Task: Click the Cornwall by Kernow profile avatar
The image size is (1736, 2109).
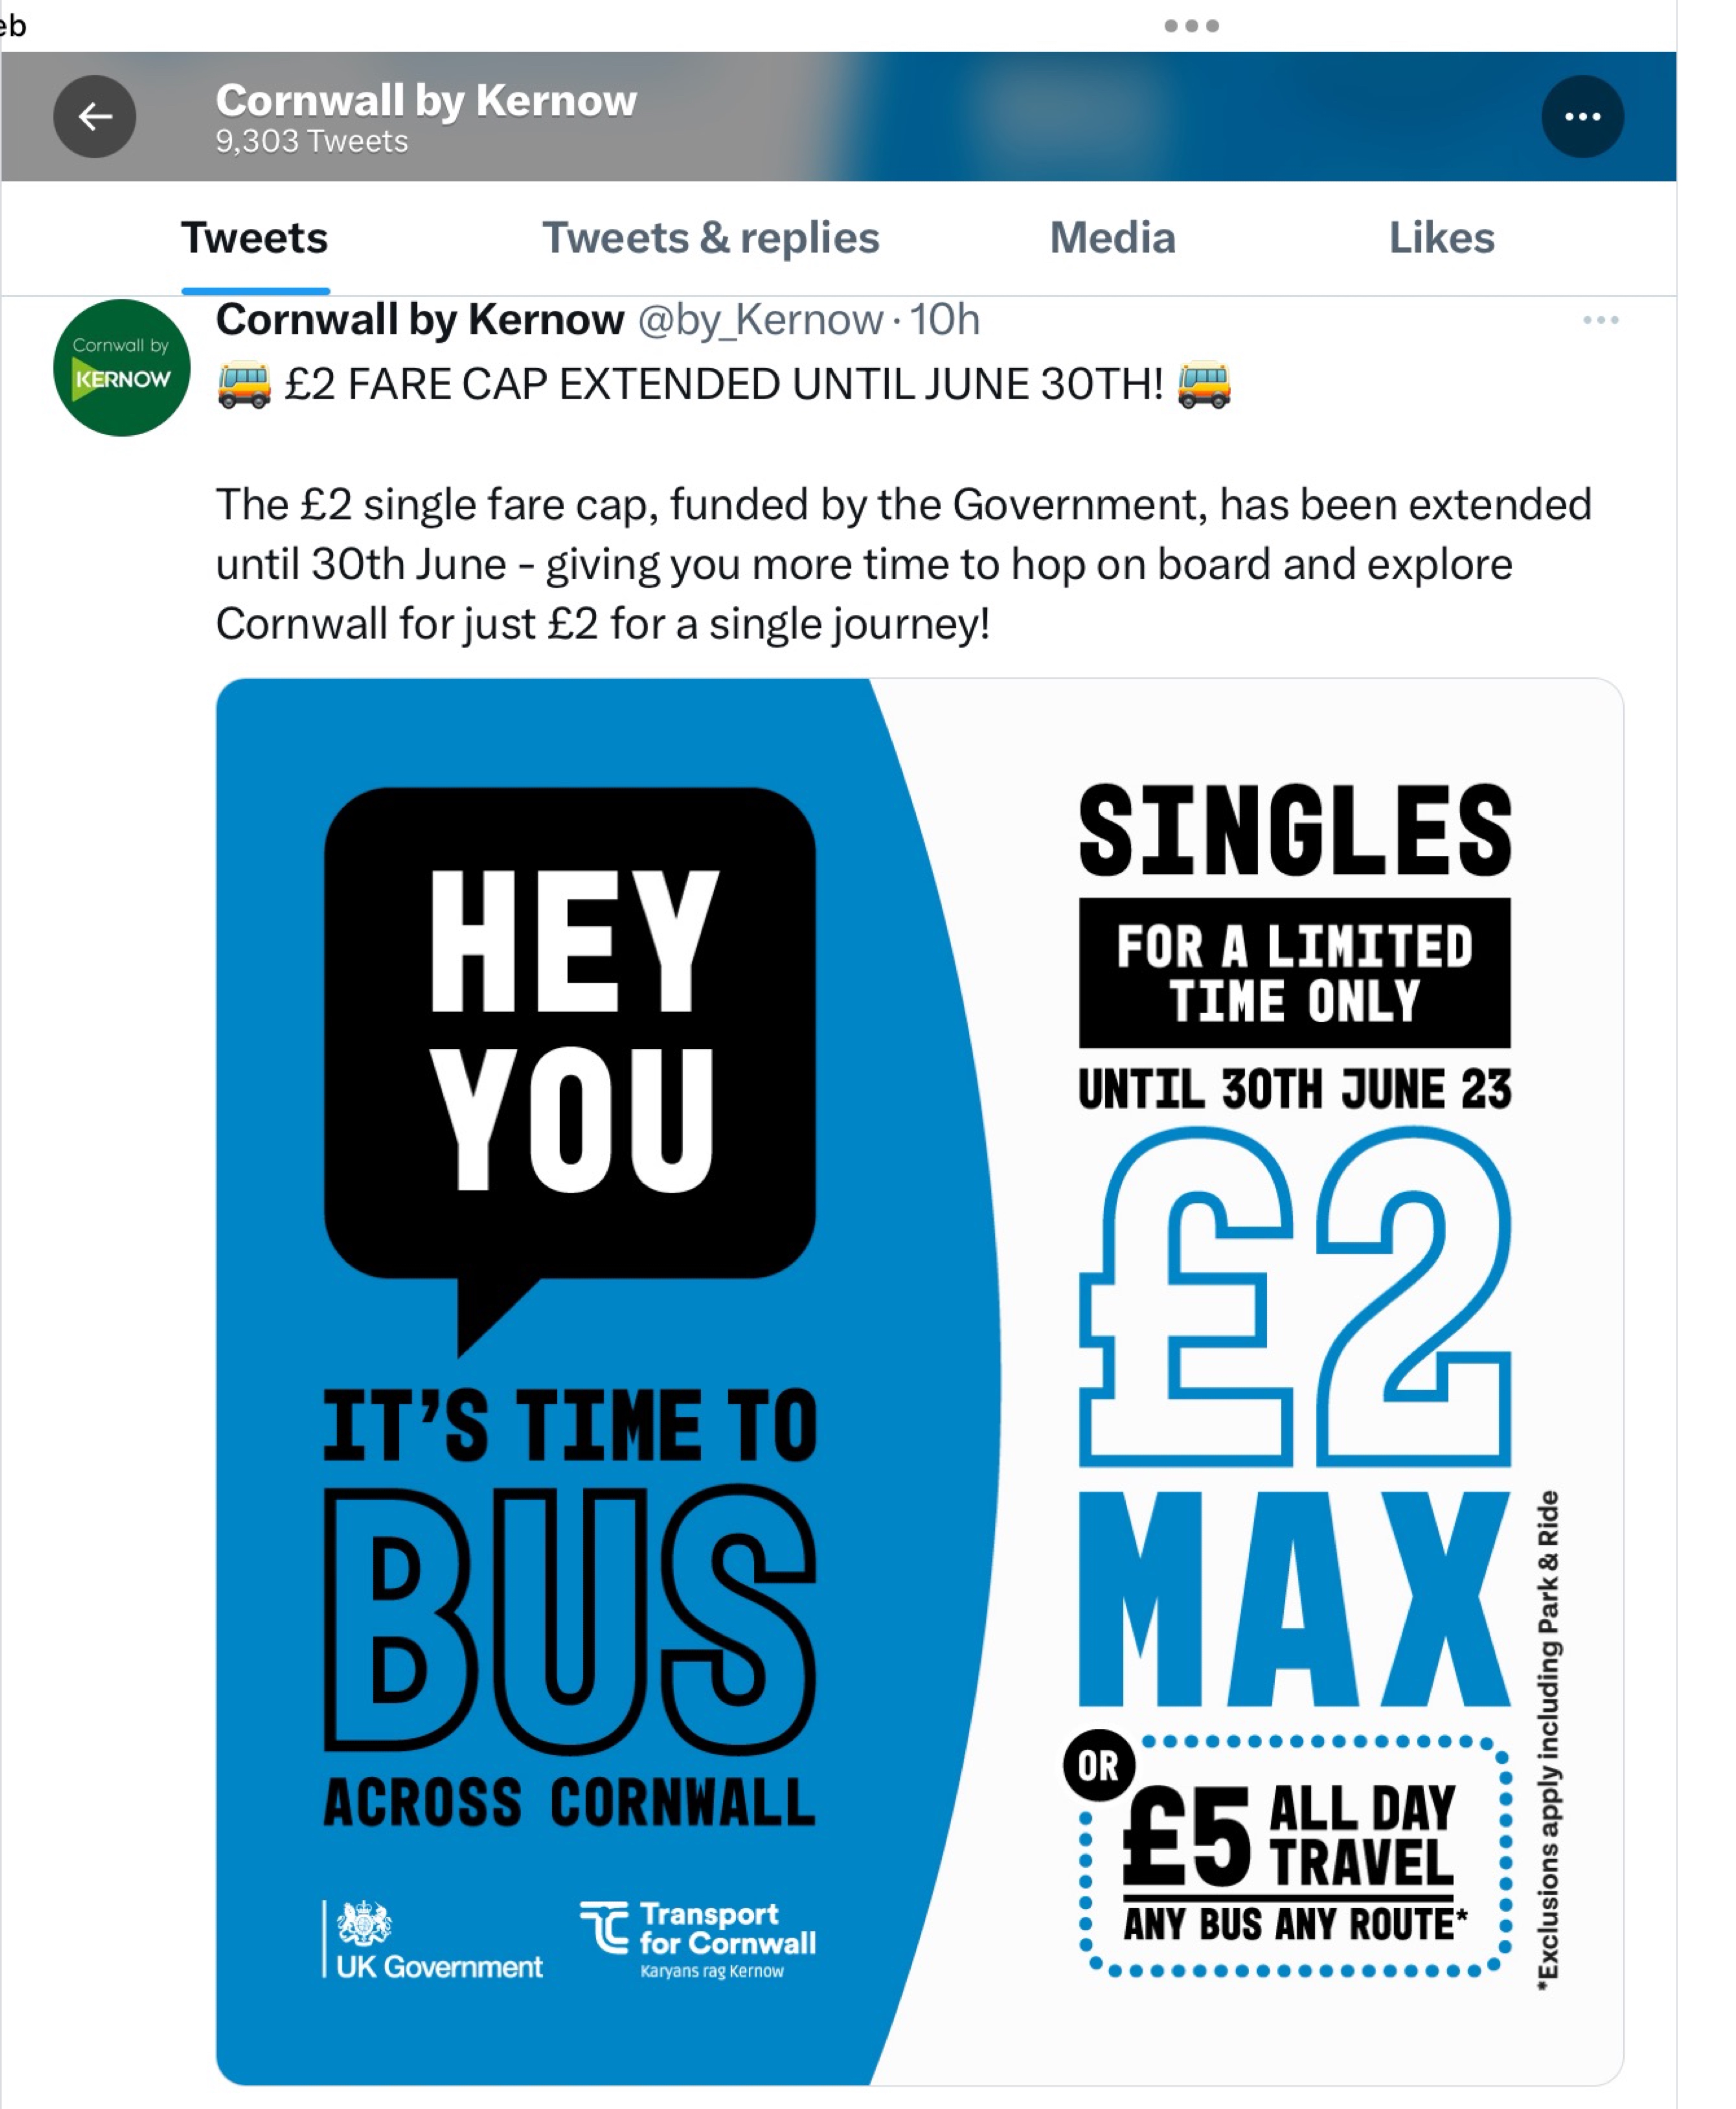Action: [x=121, y=368]
